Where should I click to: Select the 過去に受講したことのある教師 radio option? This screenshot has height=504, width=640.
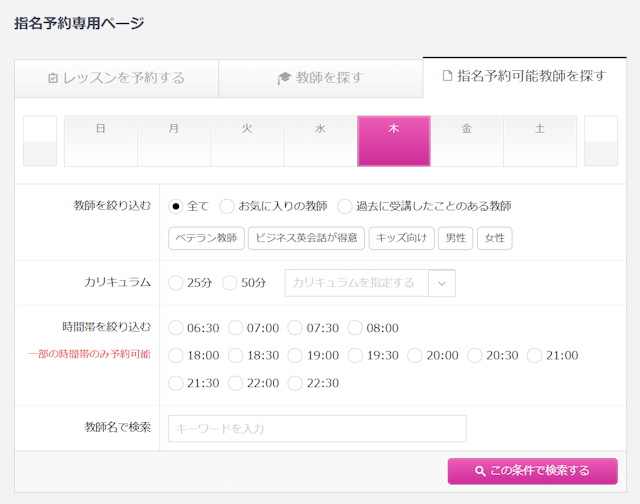[x=344, y=206]
